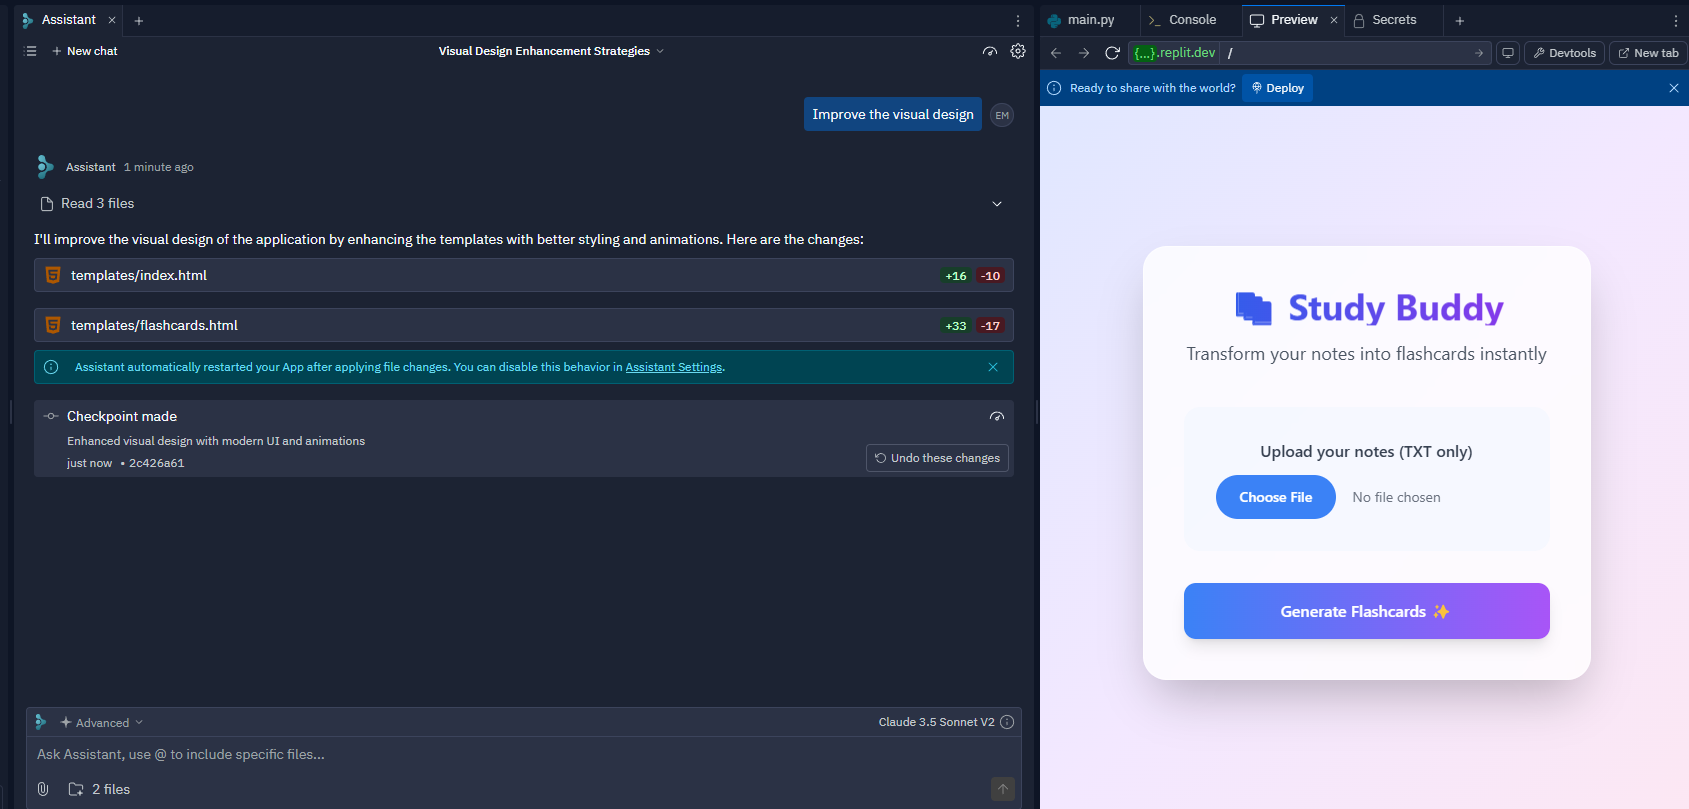1689x809 pixels.
Task: Click the attach file paperclip icon
Action: pos(43,789)
